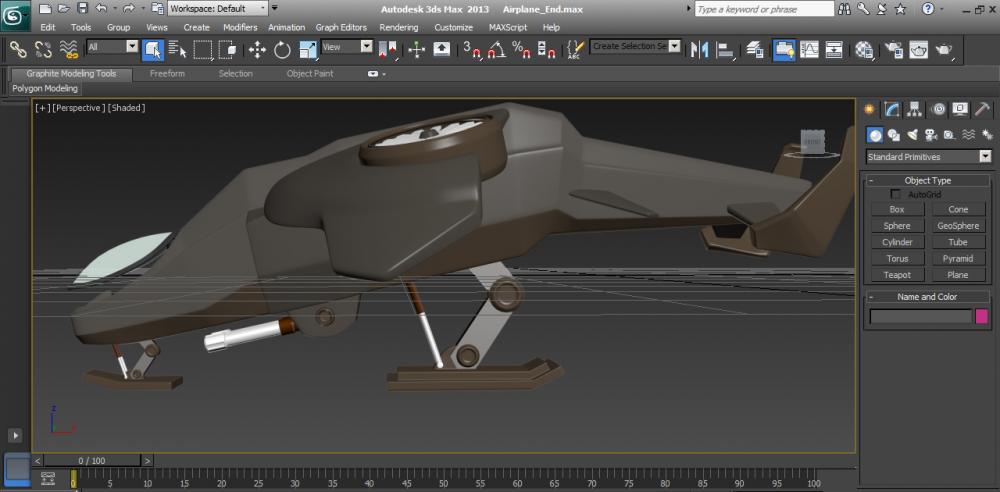Toggle the Select Object tool
1000x492 pixels.
(153, 49)
